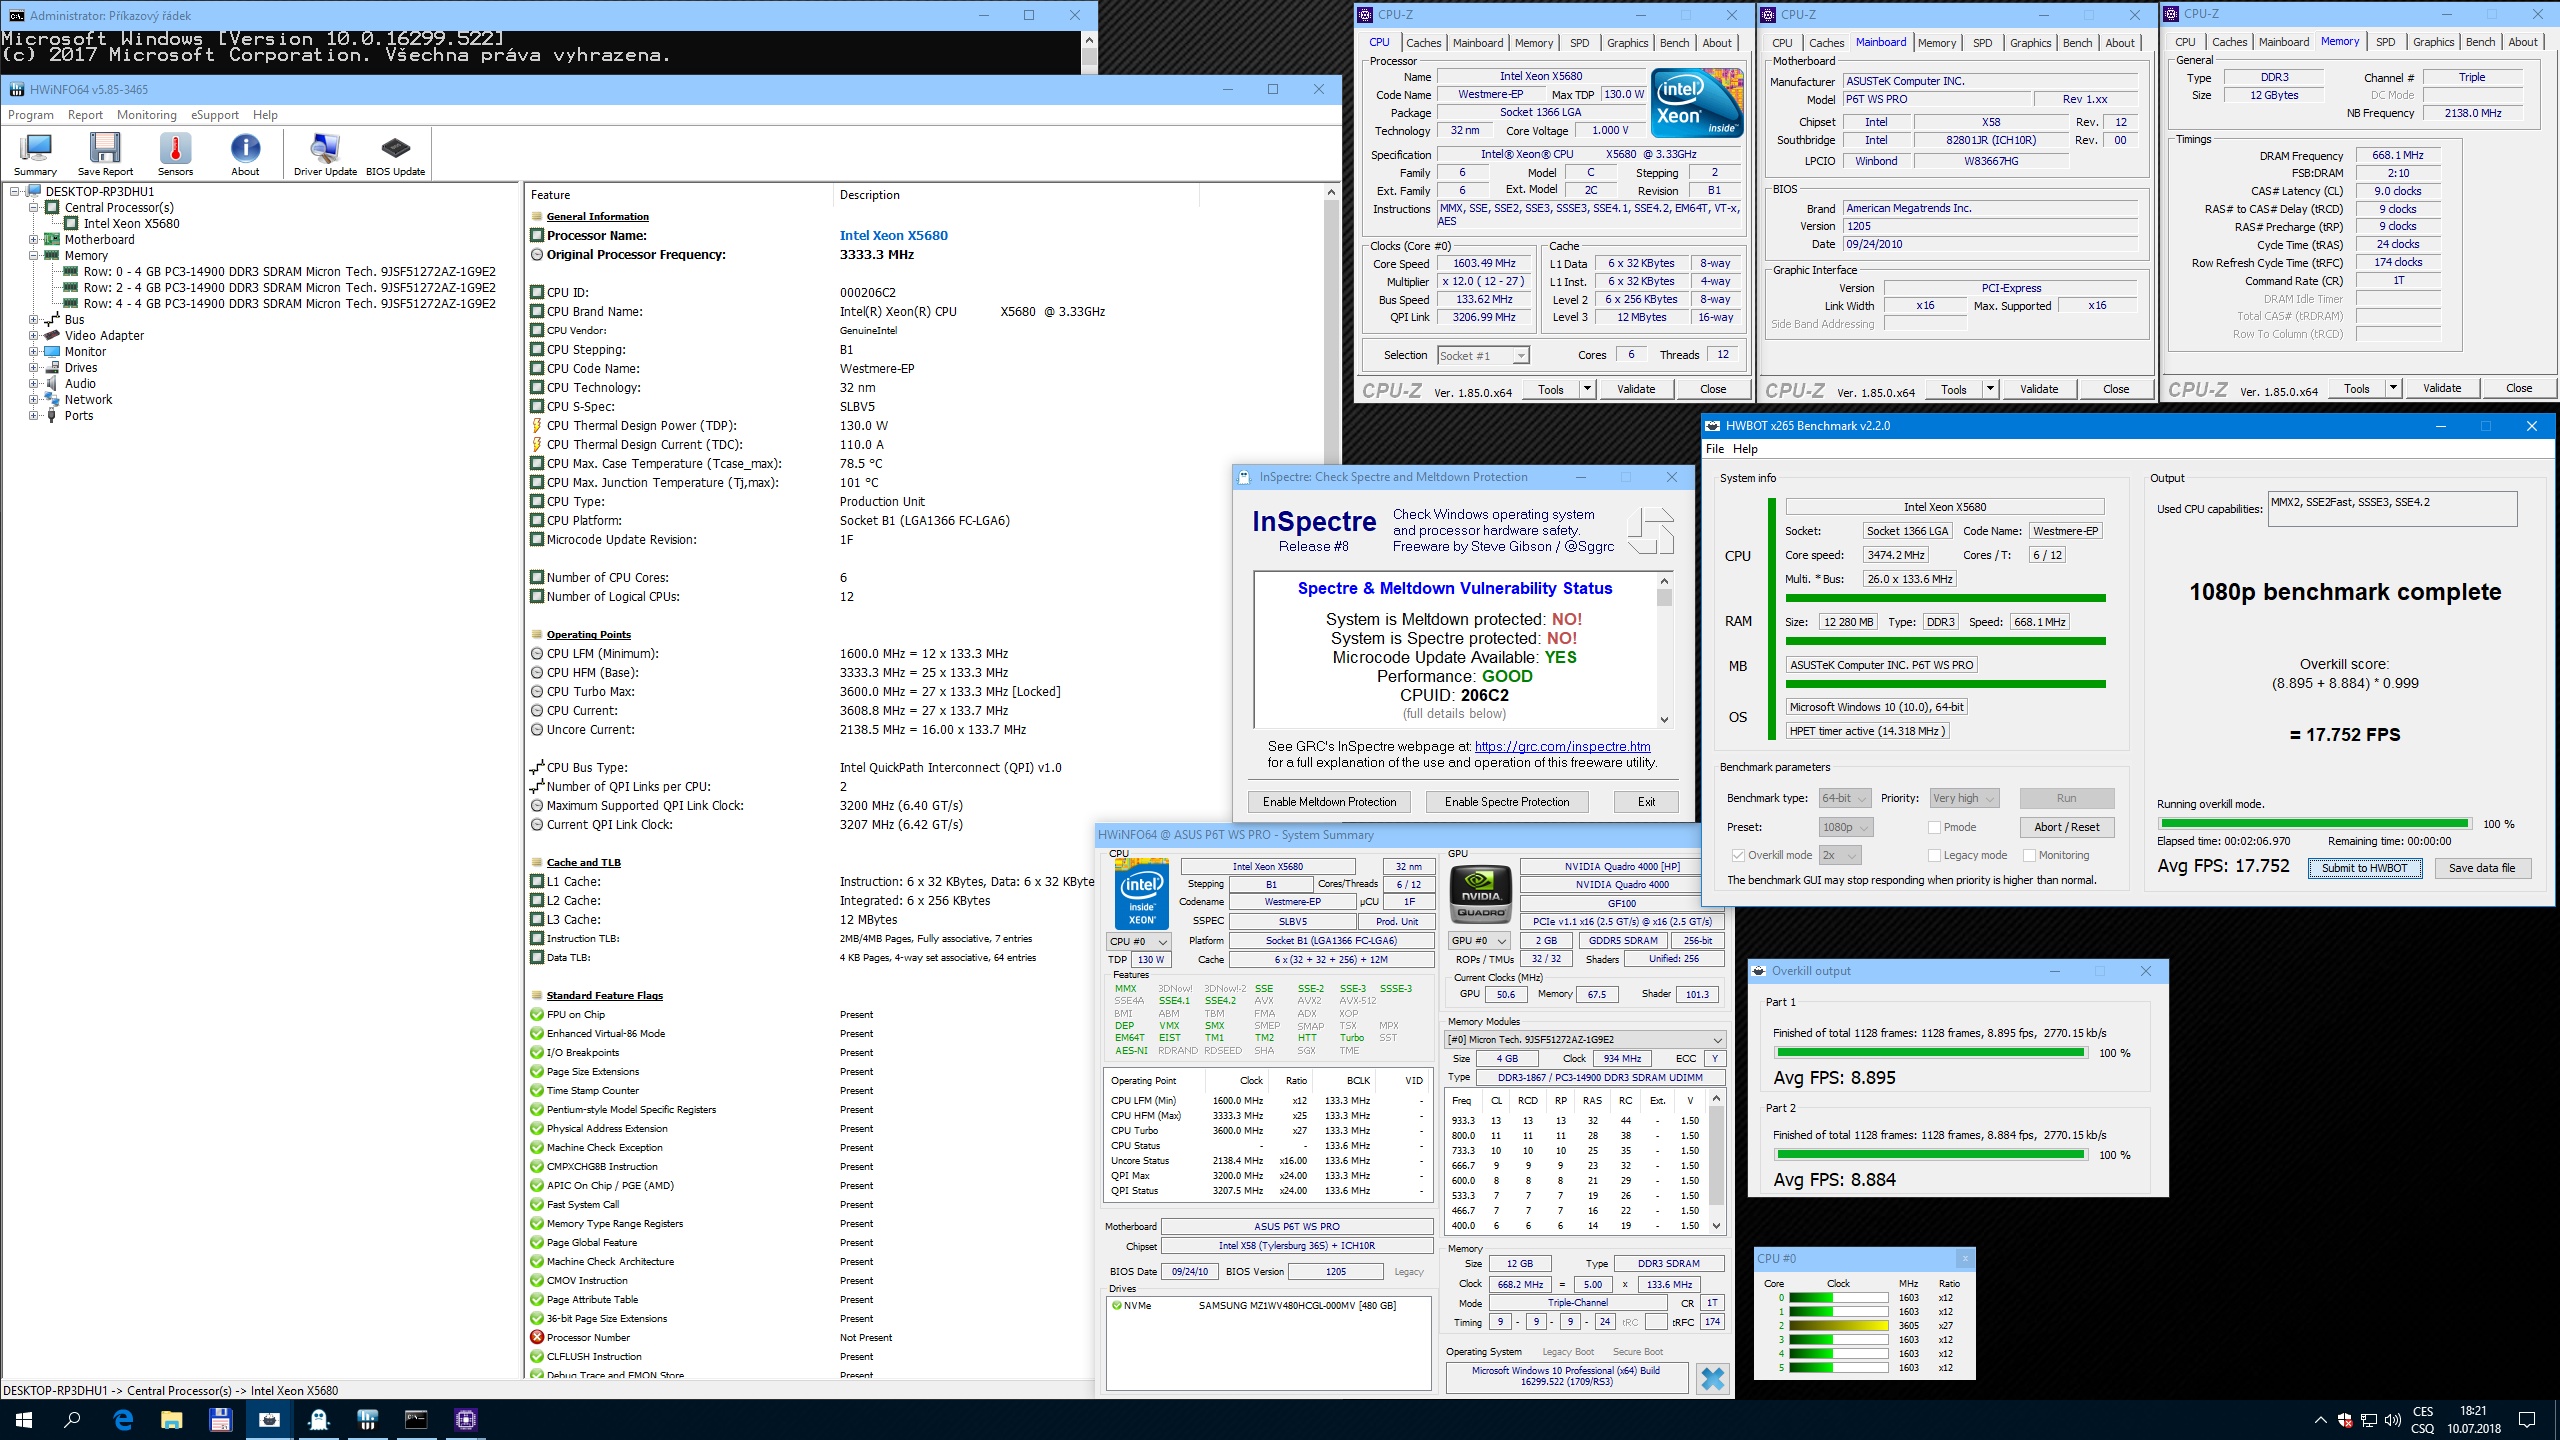Open the Benchmark type 64-bit dropdown
The height and width of the screenshot is (1440, 2560).
coord(1844,798)
